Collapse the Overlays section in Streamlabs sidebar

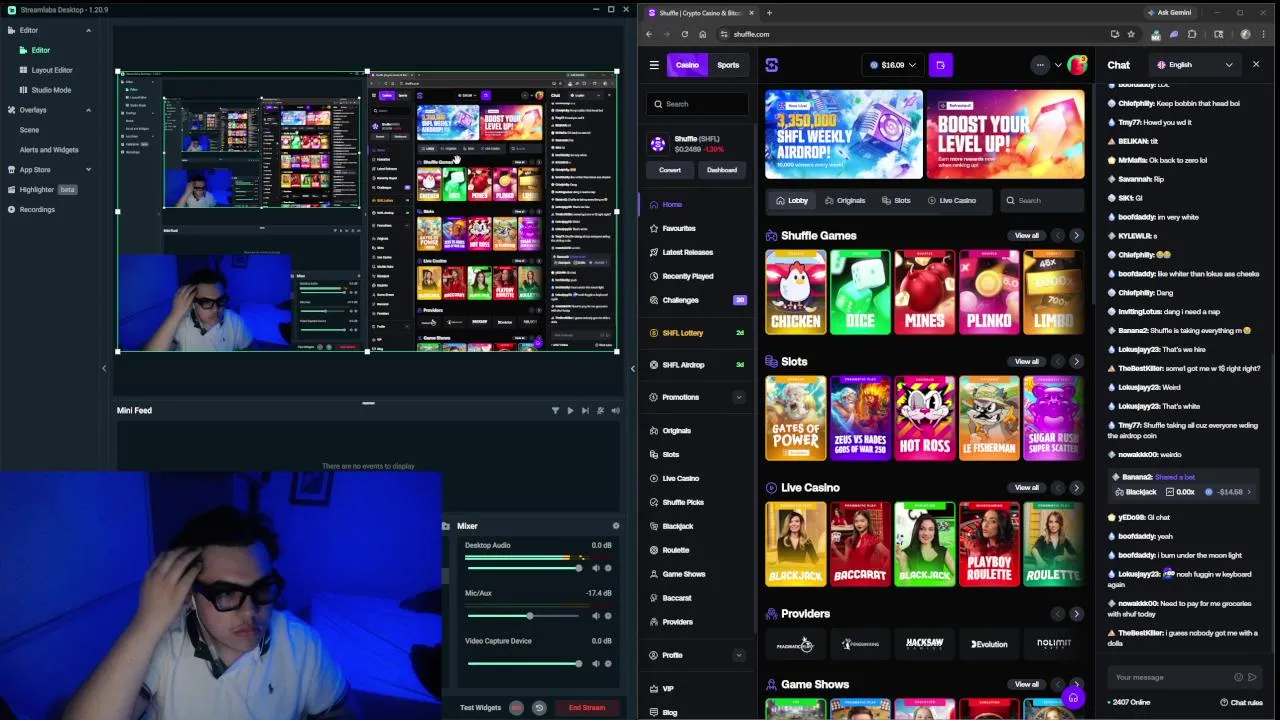coord(88,110)
